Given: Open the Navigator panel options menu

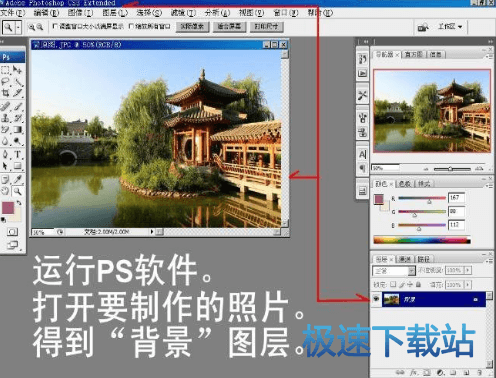Looking at the screenshot, I should click(x=489, y=57).
